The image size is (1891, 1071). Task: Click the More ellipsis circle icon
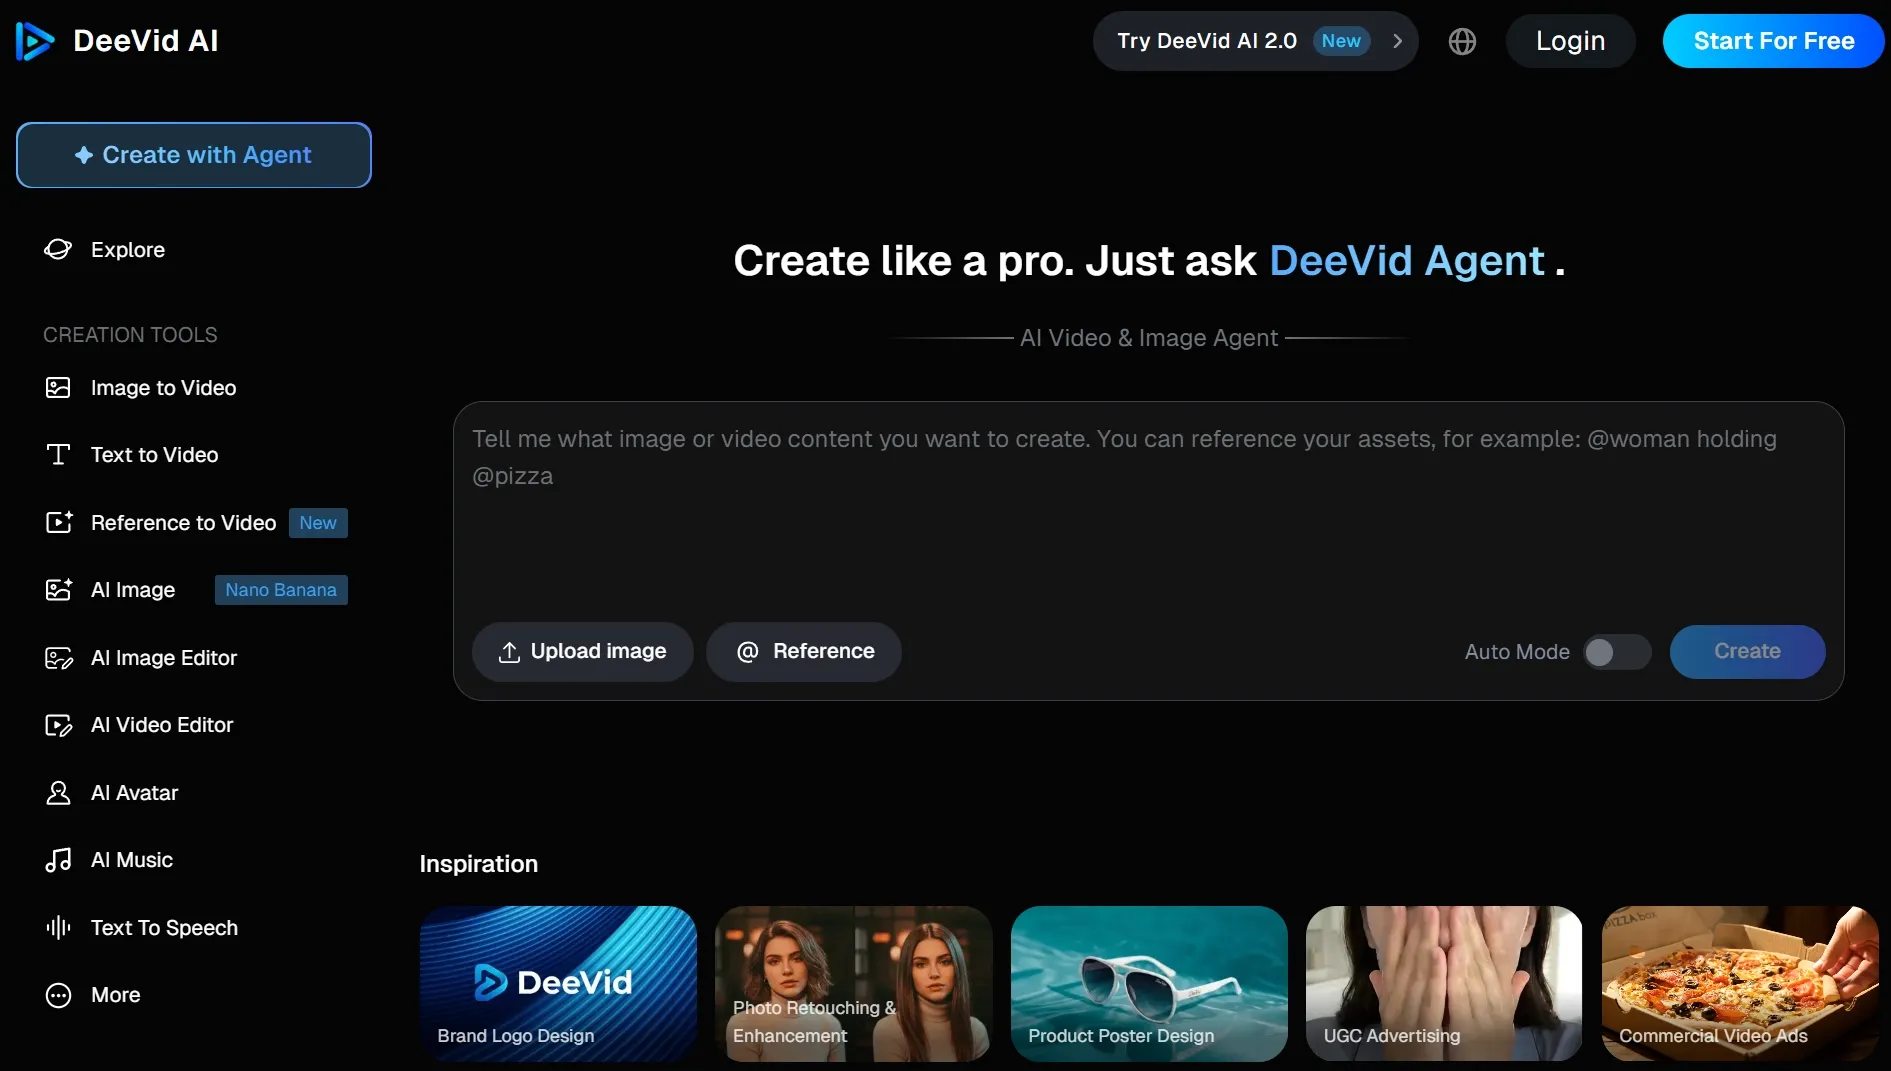(58, 995)
